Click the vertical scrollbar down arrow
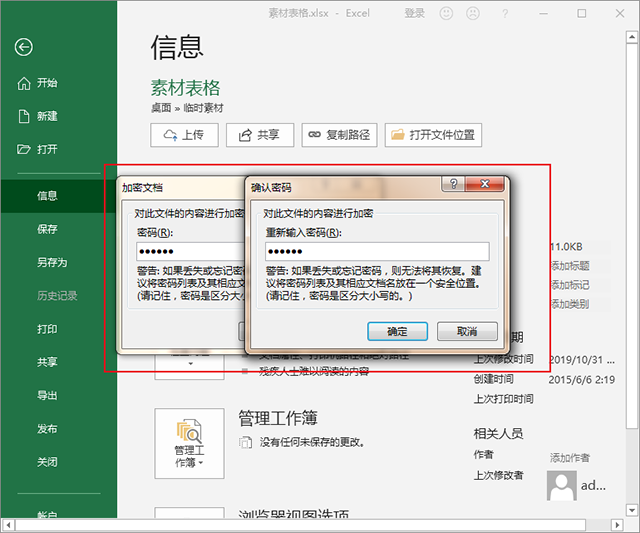The width and height of the screenshot is (640, 533). (632, 510)
